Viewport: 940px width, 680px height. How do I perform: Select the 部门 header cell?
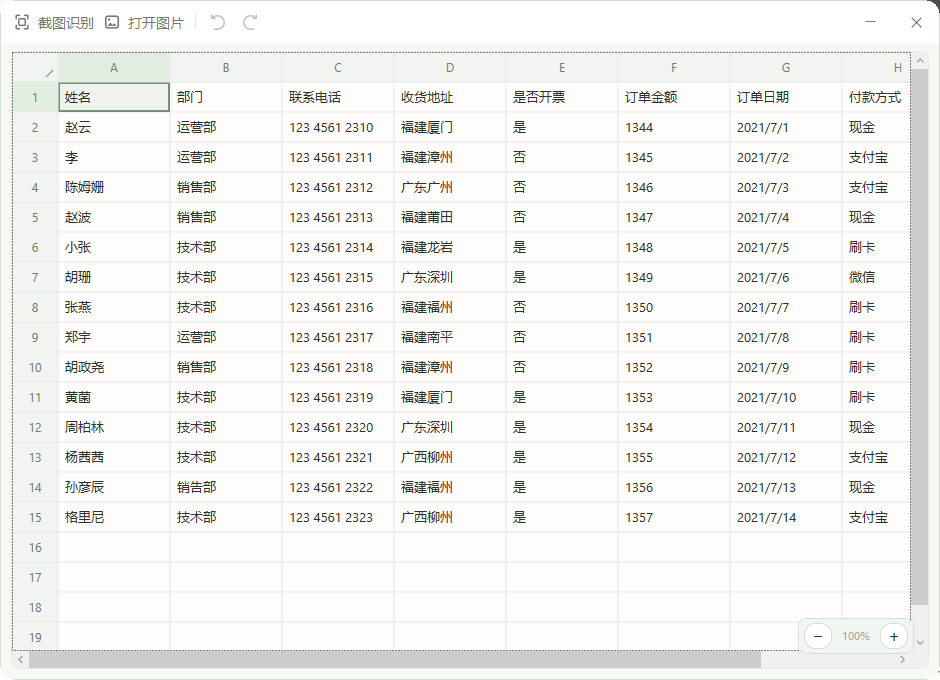[x=226, y=97]
